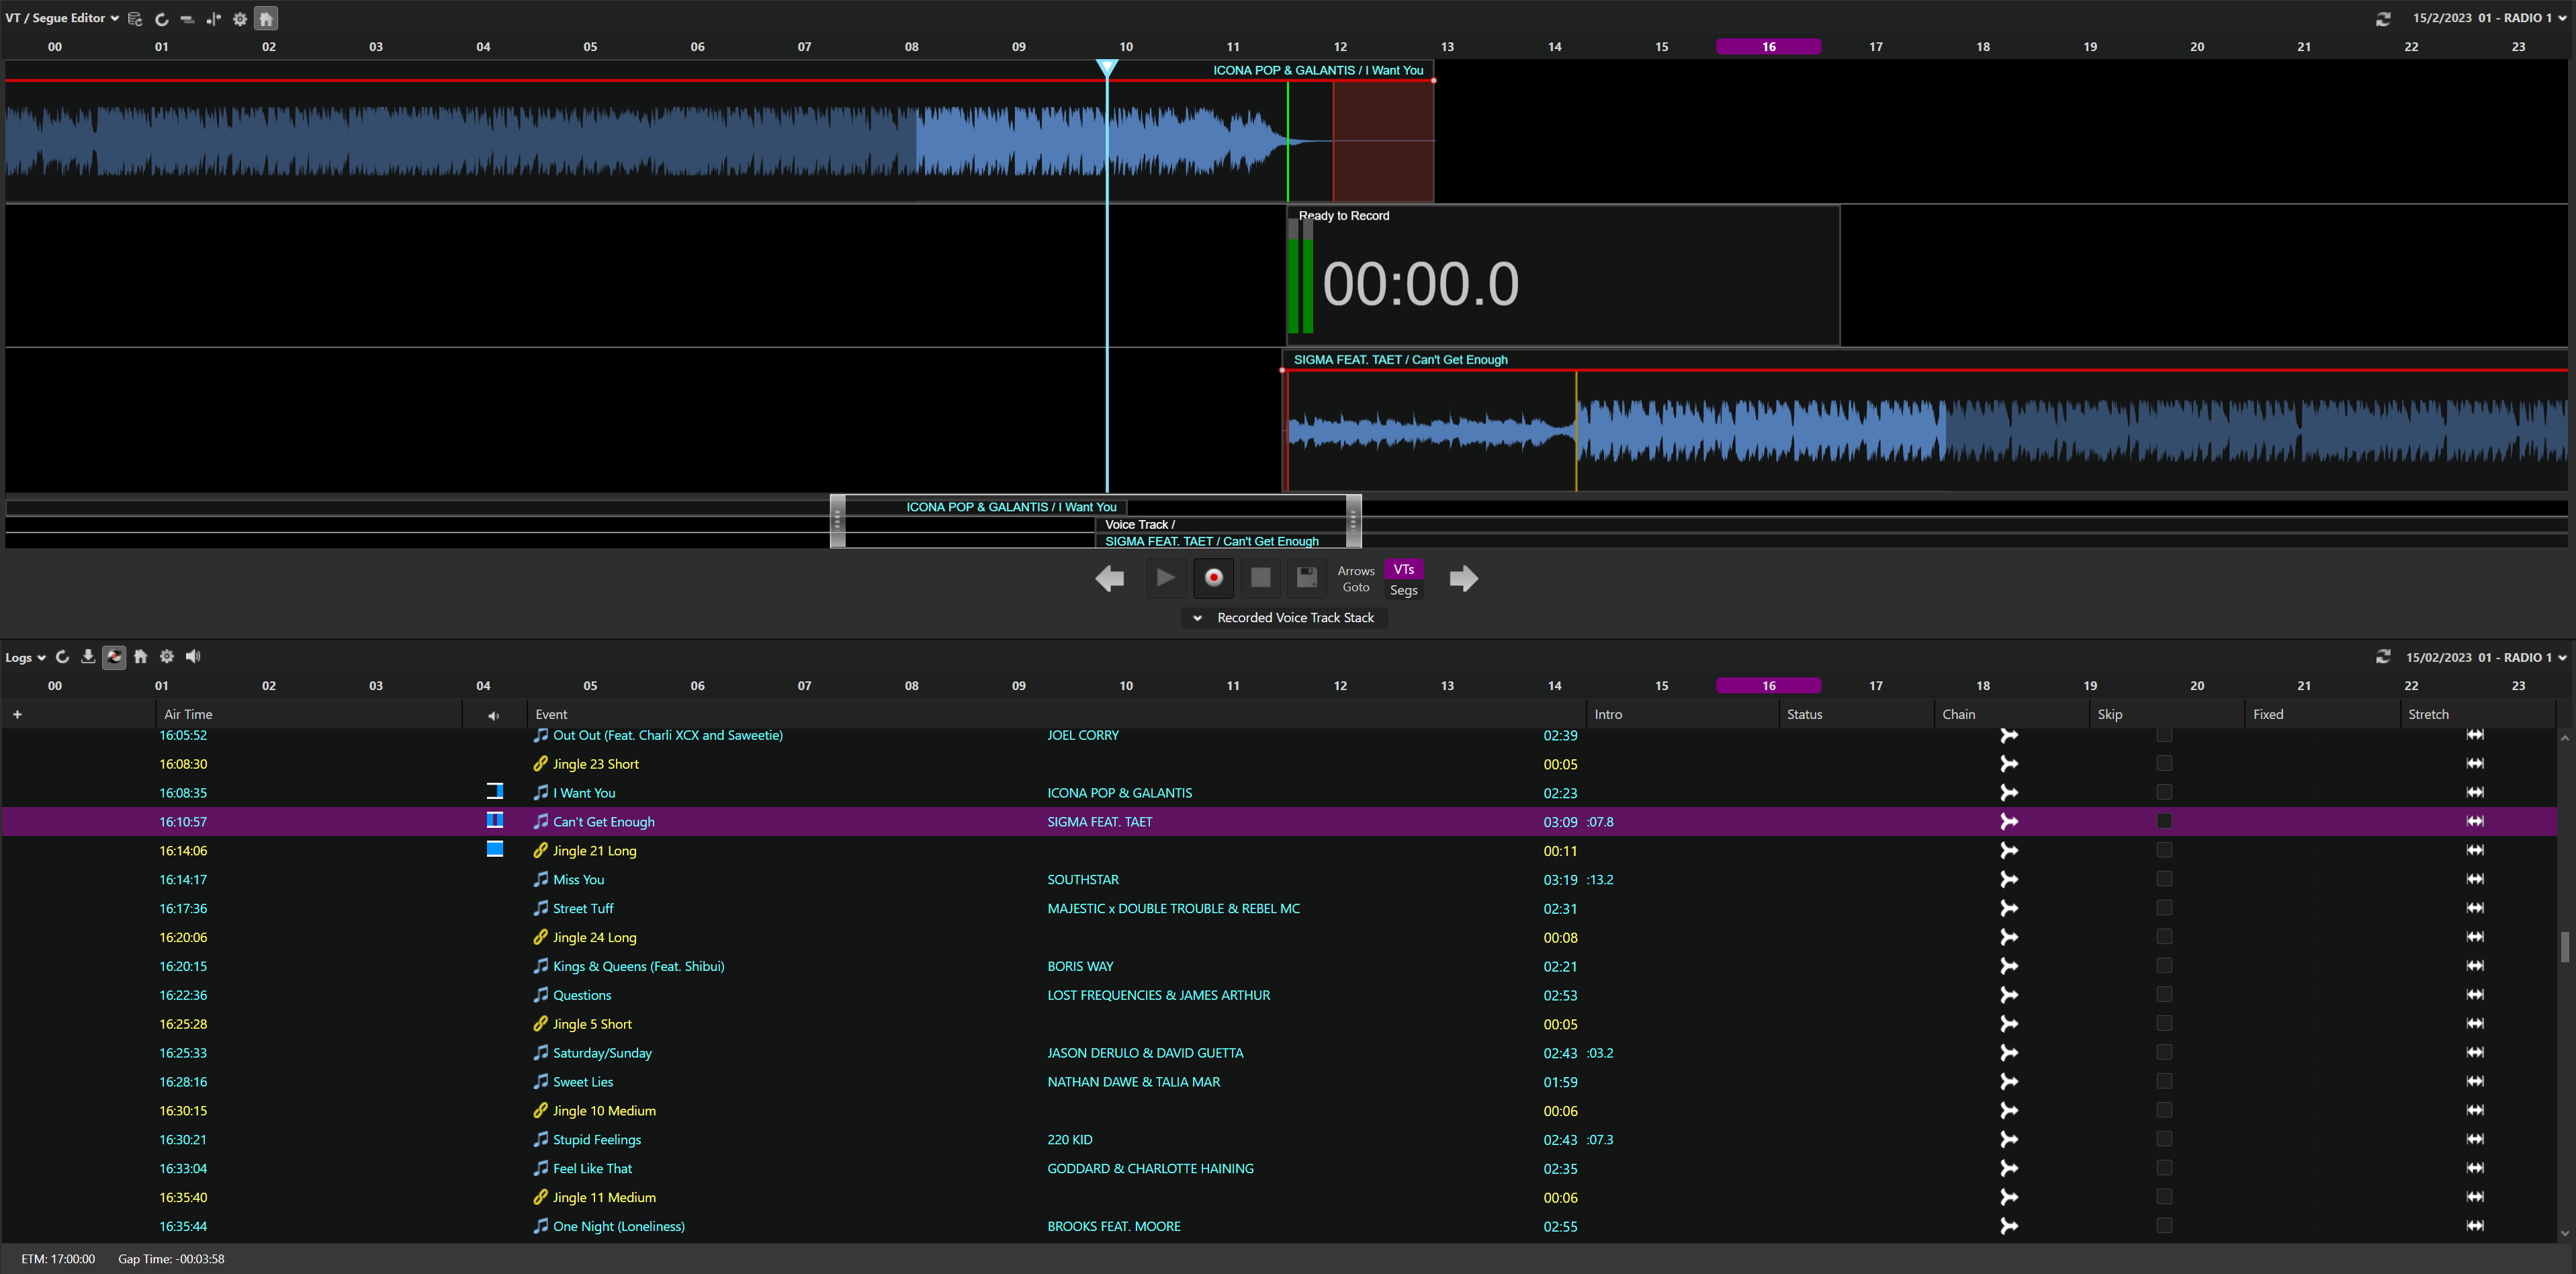The height and width of the screenshot is (1274, 2576).
Task: Toggle Skip checkbox for Can't Get Enough
Action: (2164, 821)
